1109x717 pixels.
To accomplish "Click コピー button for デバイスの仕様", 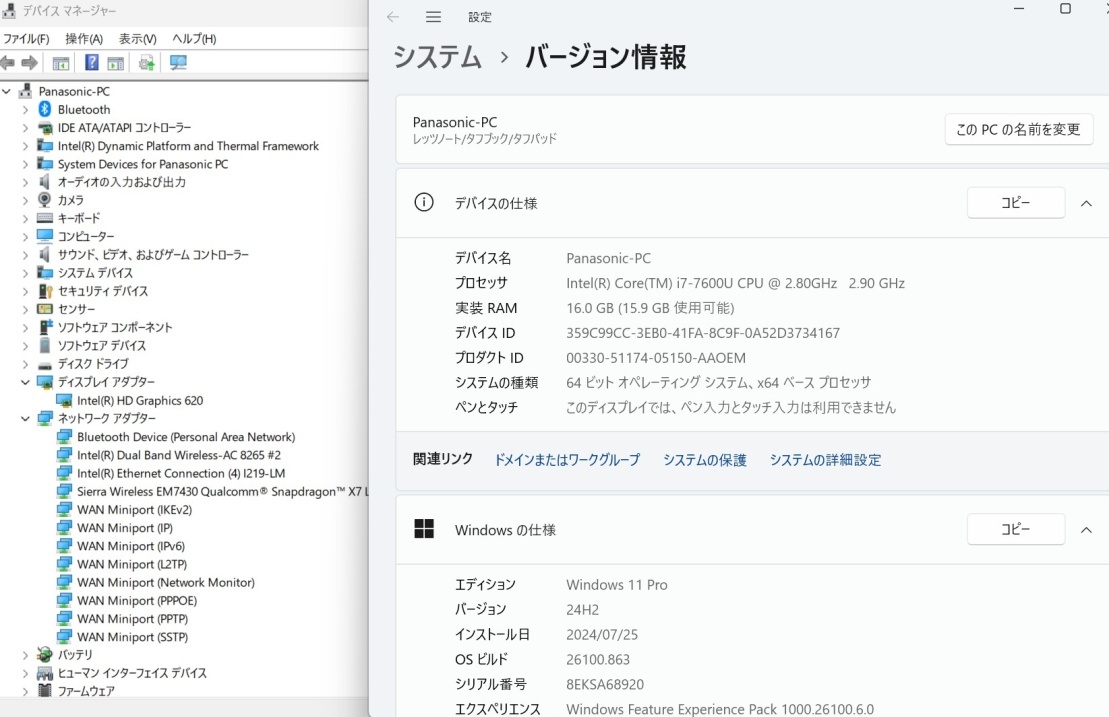I will (x=1016, y=203).
